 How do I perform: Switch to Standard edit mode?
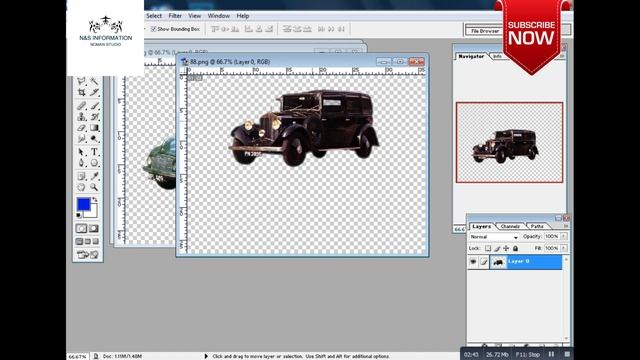tap(81, 229)
